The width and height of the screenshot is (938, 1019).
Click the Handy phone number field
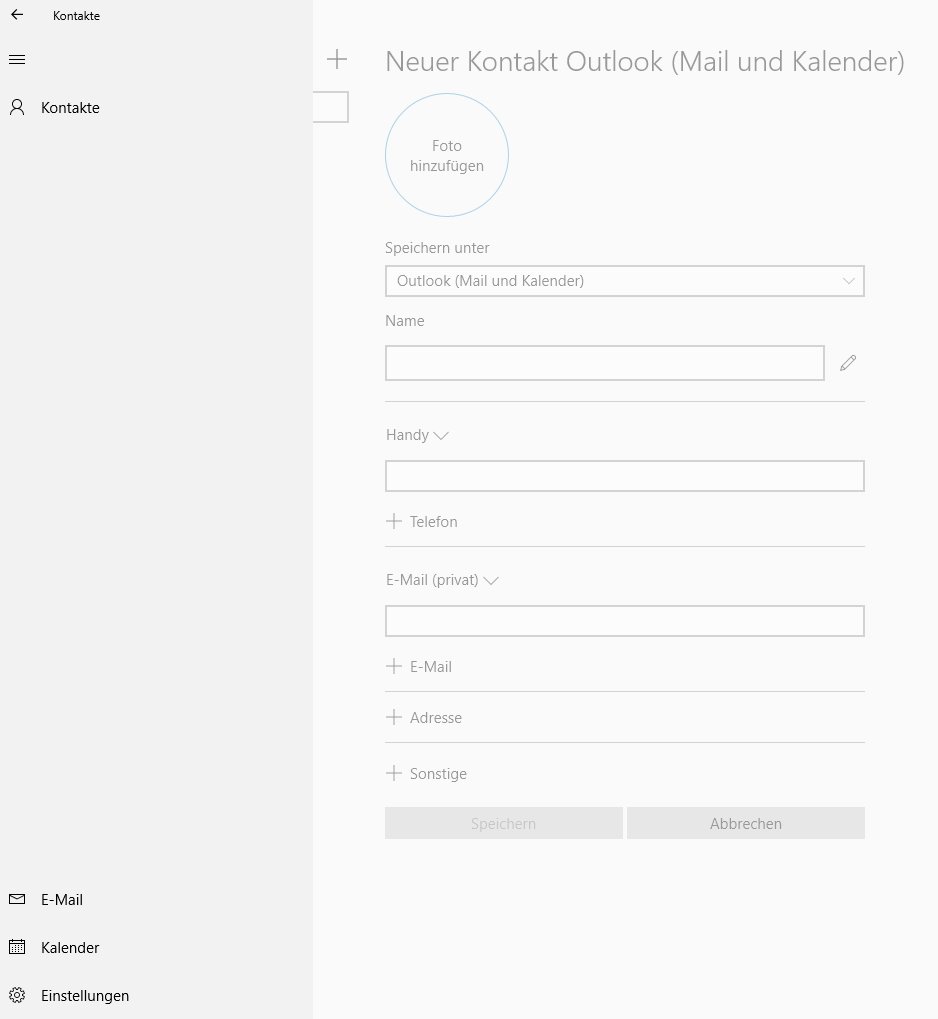pos(625,476)
